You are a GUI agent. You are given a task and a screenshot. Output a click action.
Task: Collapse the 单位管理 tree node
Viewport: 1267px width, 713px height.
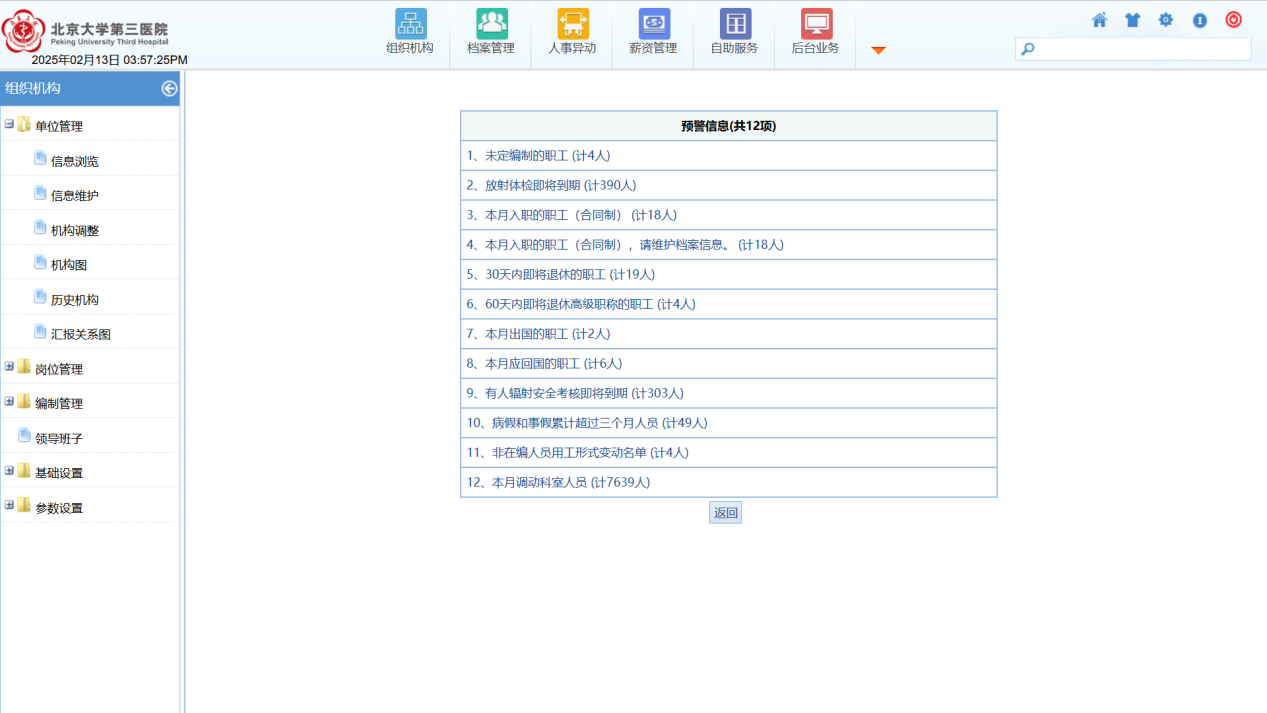[x=9, y=125]
